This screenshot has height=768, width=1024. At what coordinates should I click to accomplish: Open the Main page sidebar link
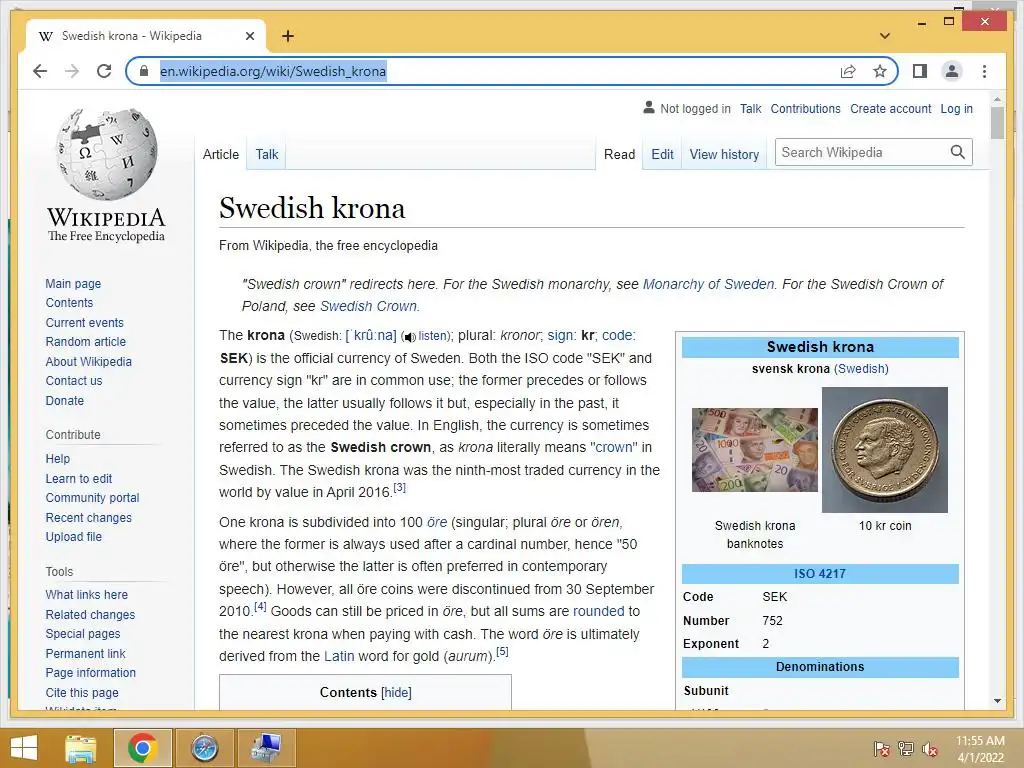tap(73, 283)
